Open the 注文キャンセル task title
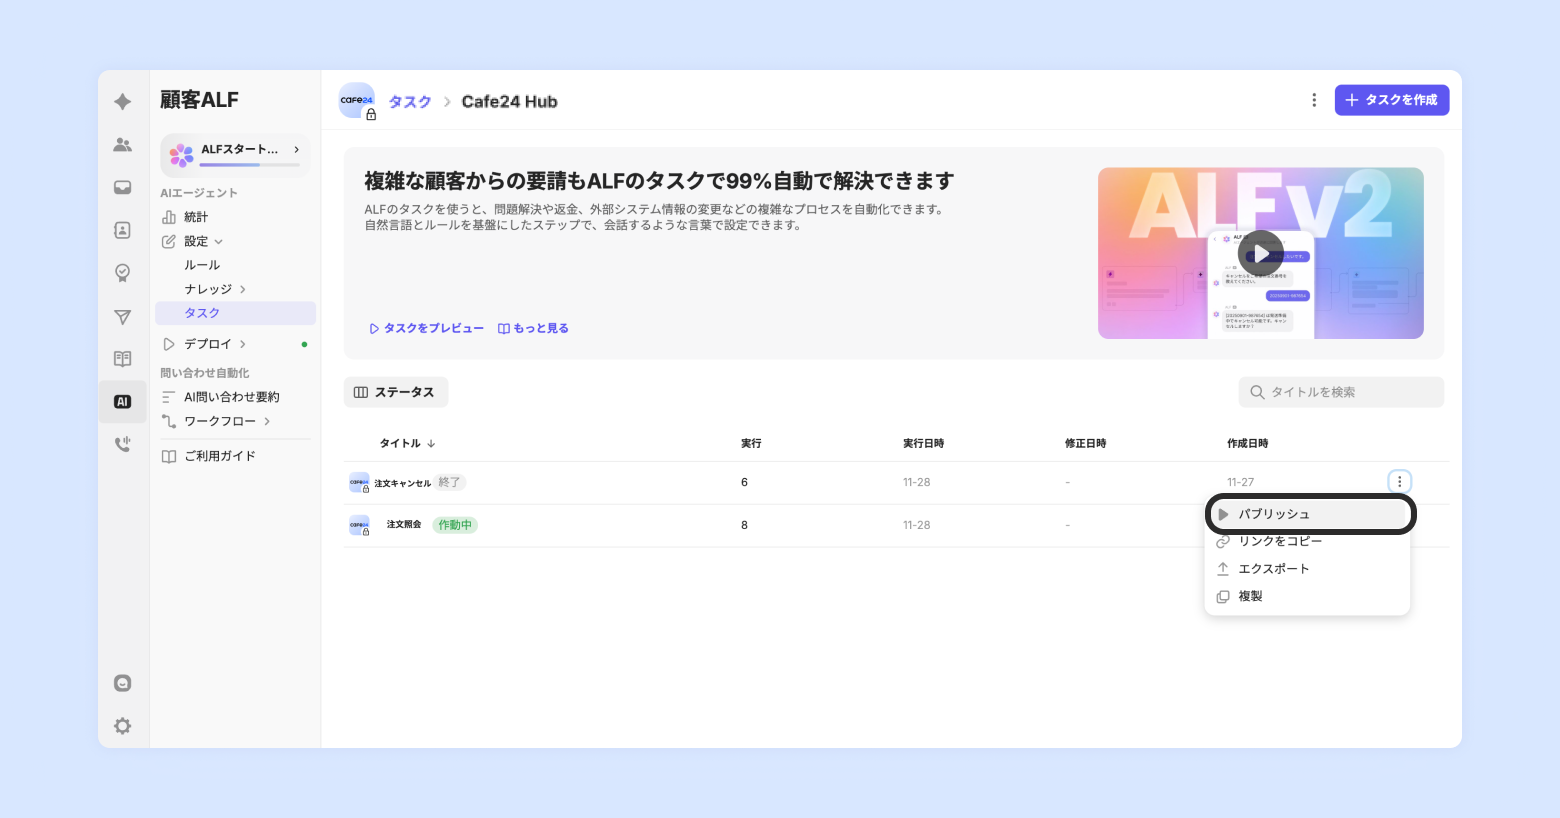Viewport: 1560px width, 818px height. pyautogui.click(x=403, y=483)
